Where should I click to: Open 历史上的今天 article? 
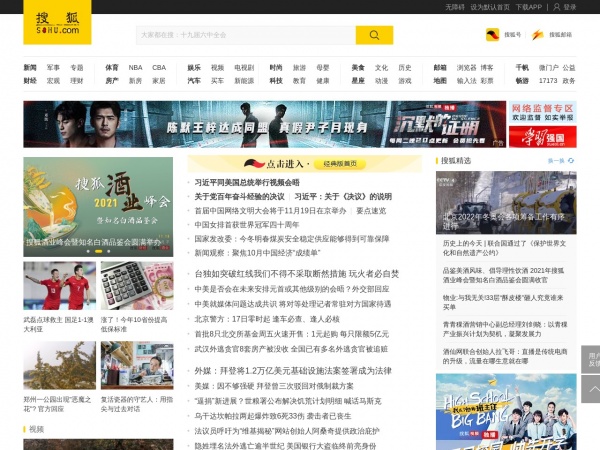click(504, 248)
